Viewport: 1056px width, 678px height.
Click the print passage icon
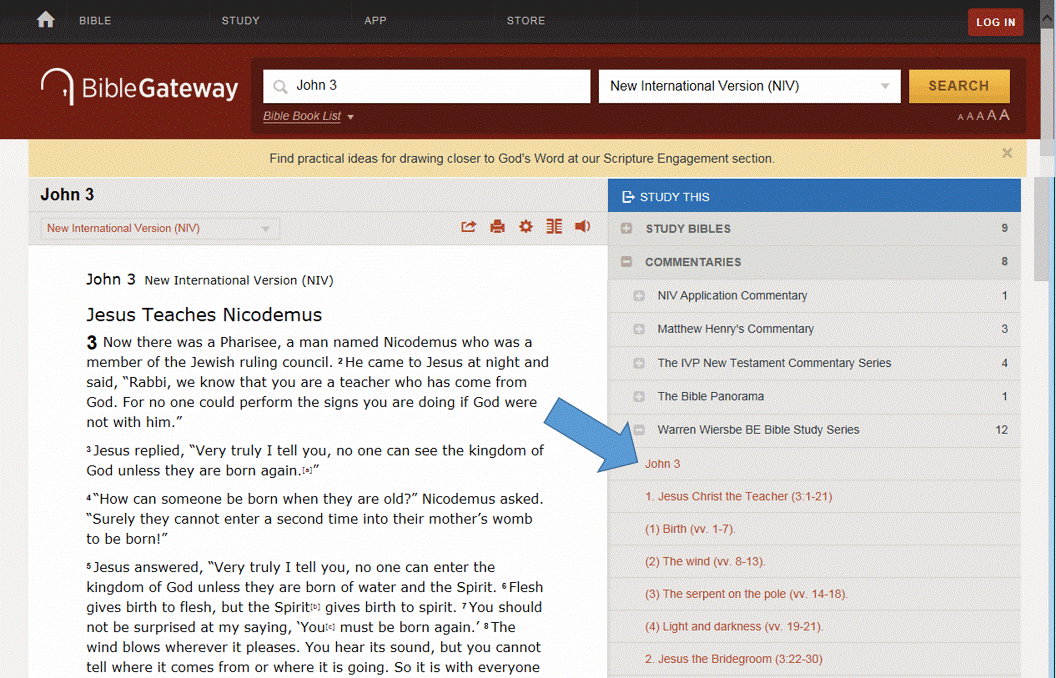click(x=497, y=226)
